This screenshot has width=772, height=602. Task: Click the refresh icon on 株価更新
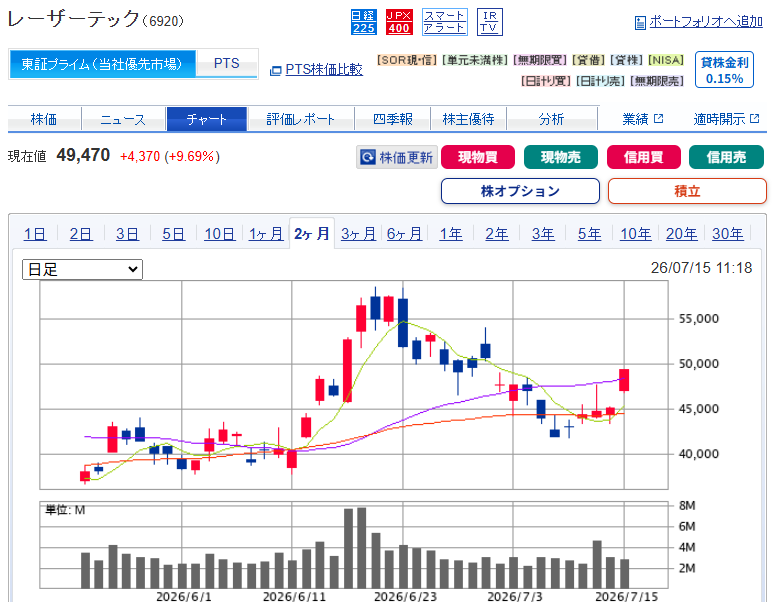[368, 158]
